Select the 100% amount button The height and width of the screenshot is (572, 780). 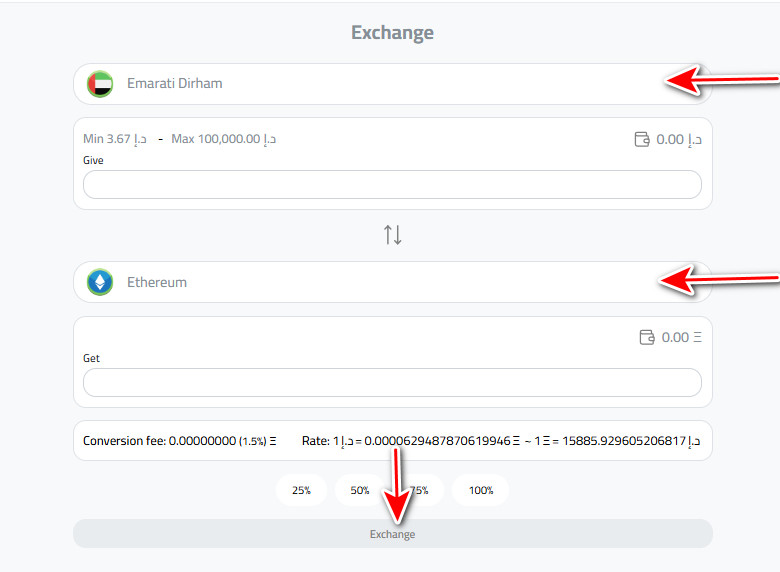click(481, 490)
